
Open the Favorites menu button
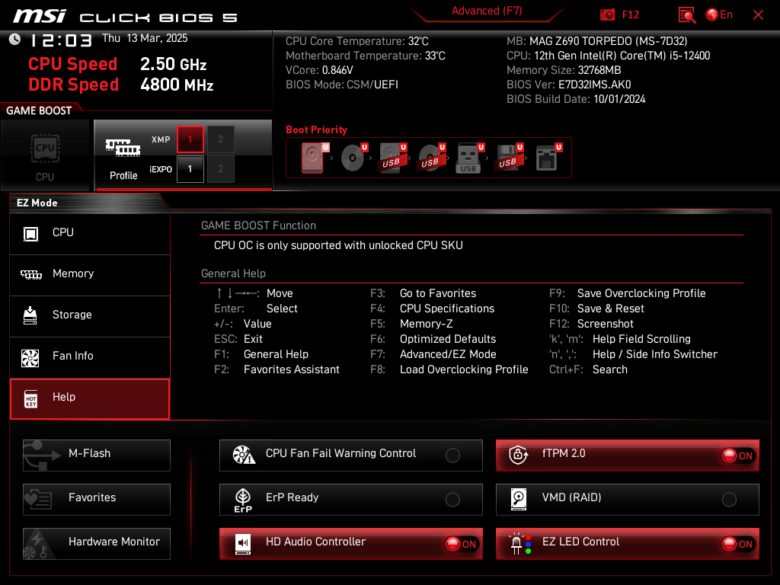tap(97, 499)
